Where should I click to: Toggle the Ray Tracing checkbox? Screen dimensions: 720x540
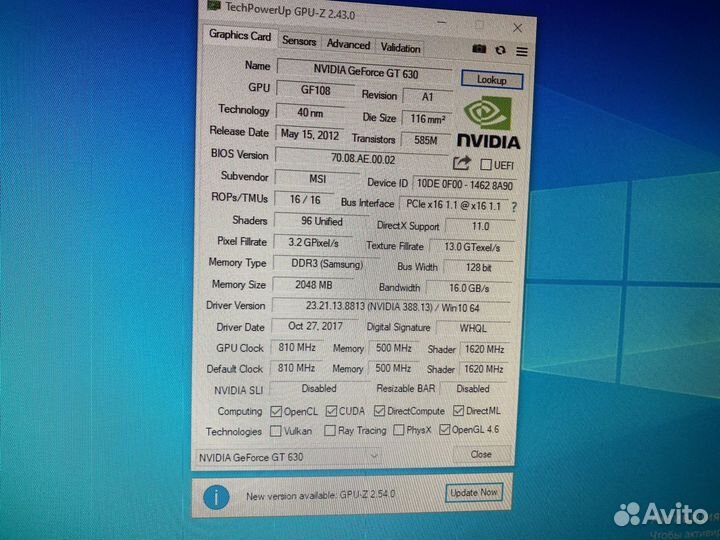point(329,430)
